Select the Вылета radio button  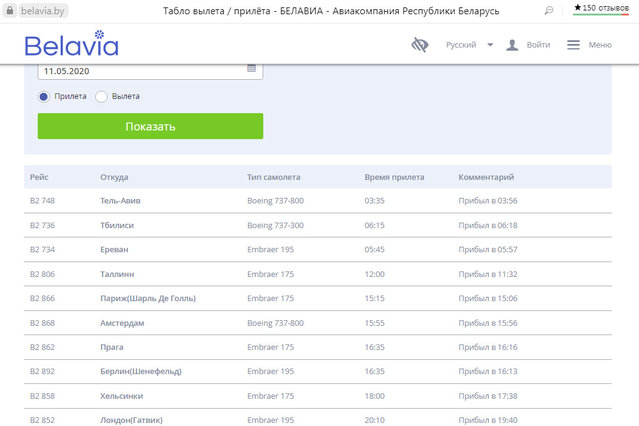(101, 97)
